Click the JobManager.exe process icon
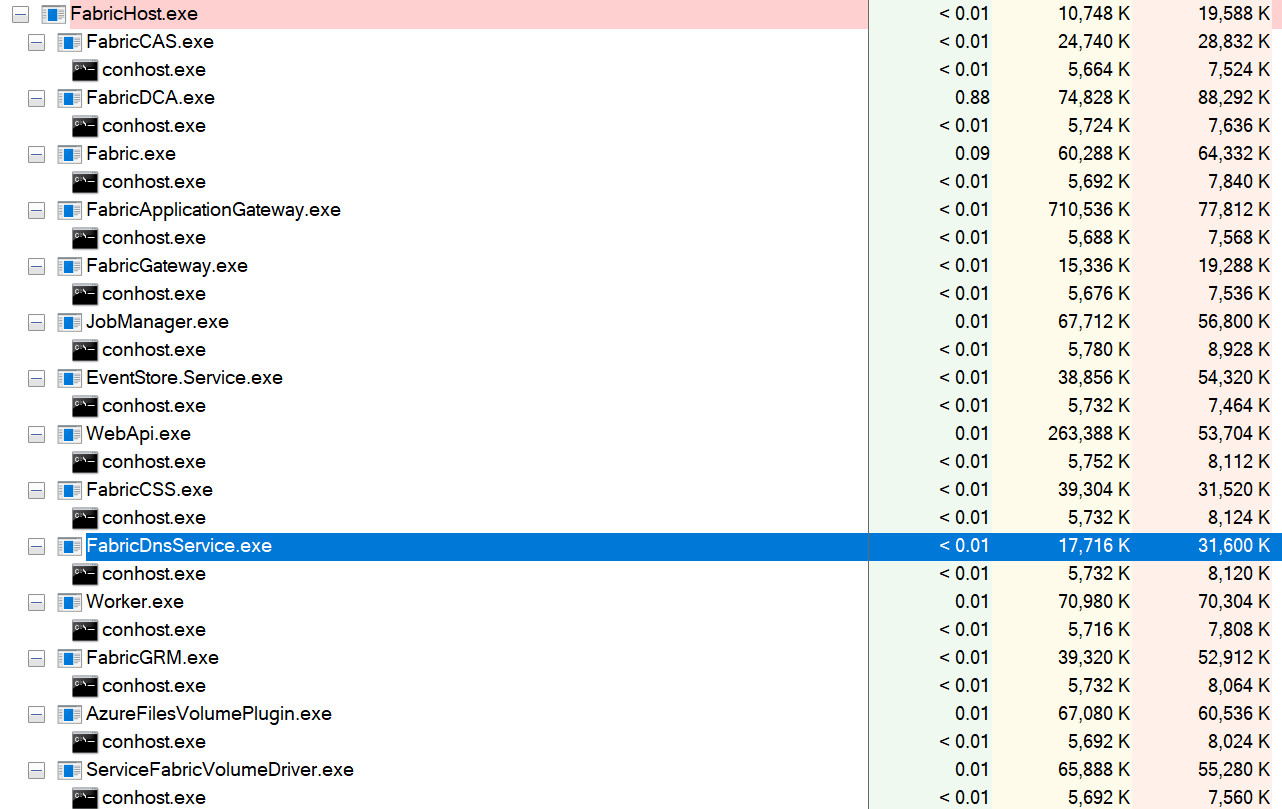Viewport: 1282px width, 809px height. coord(69,322)
